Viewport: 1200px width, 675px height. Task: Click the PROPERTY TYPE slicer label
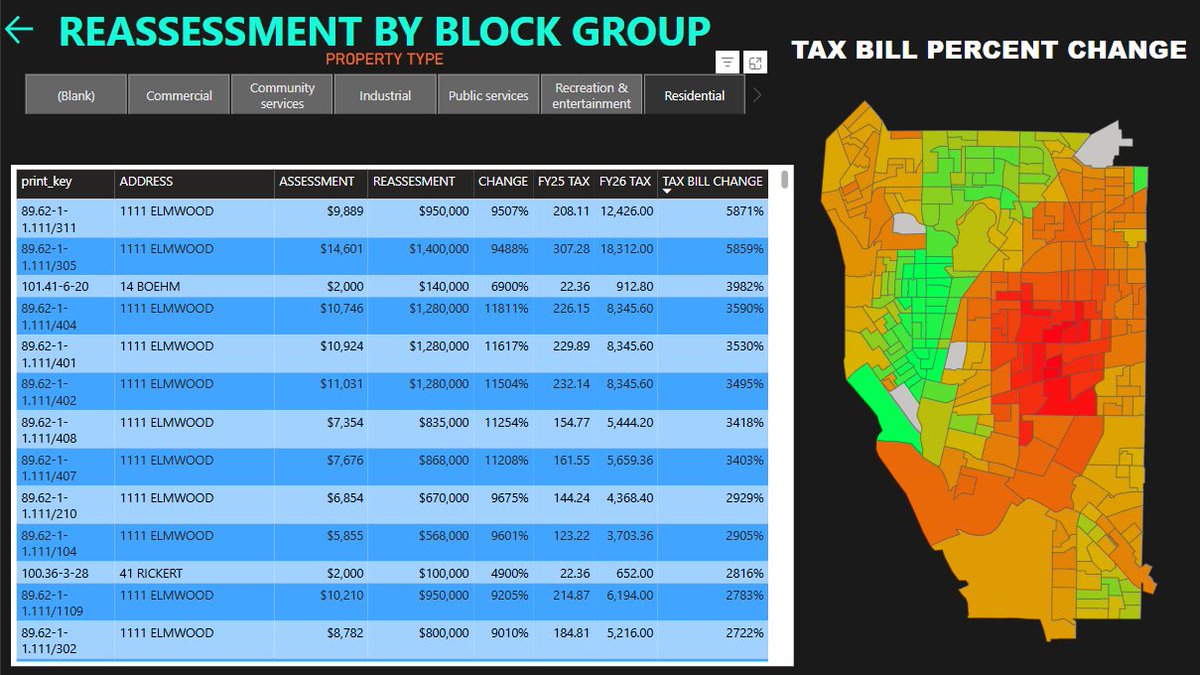point(385,60)
